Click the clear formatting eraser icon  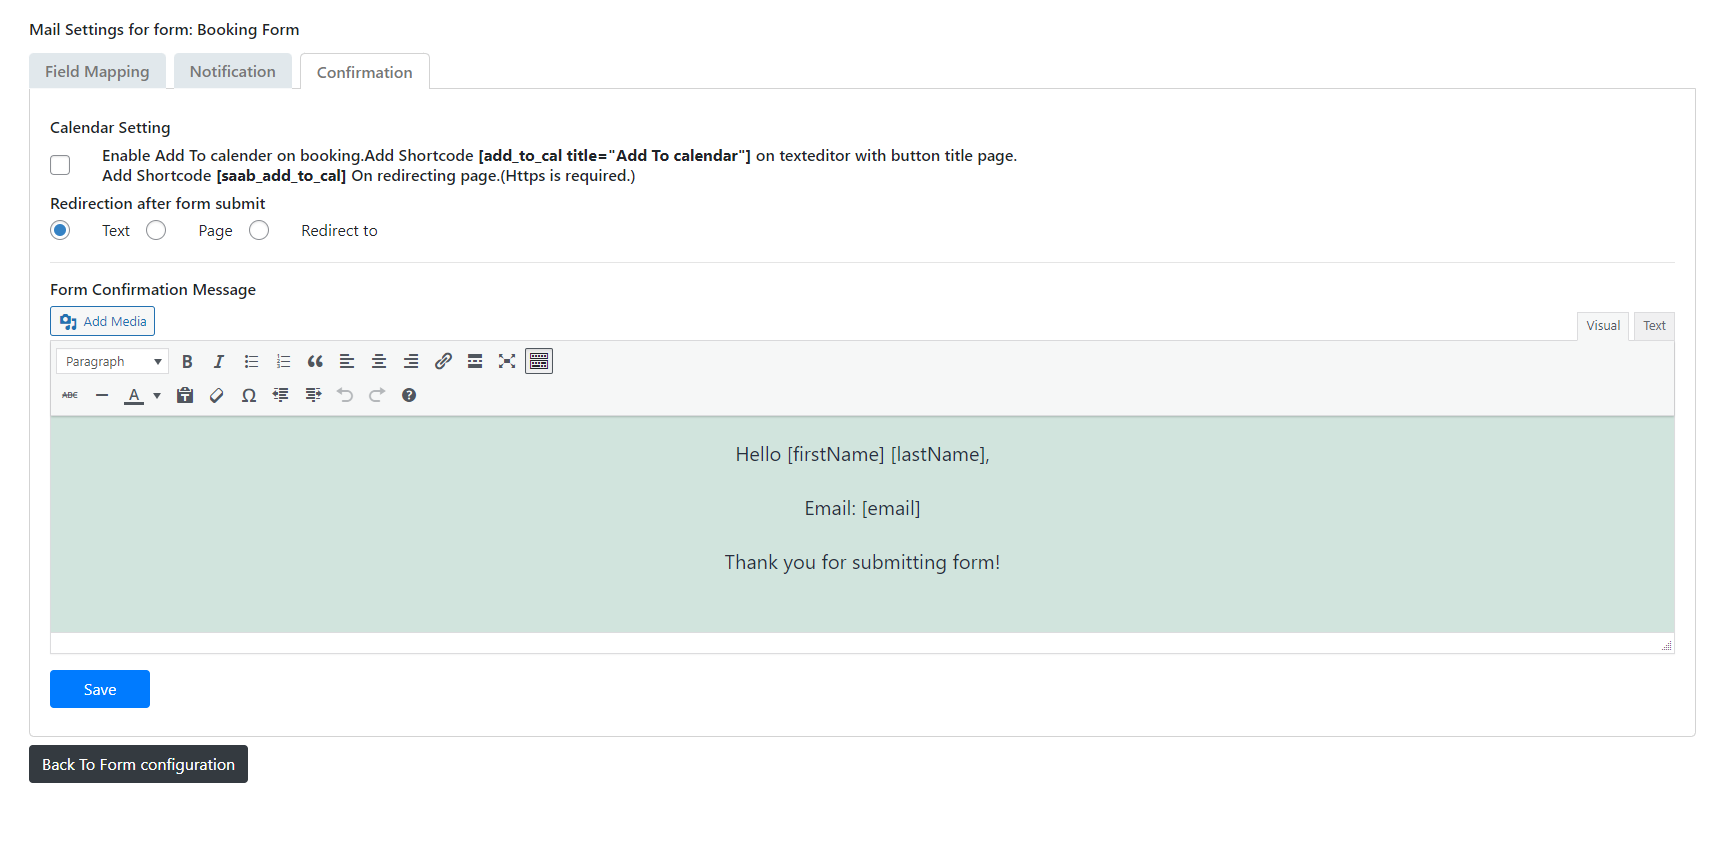[217, 396]
